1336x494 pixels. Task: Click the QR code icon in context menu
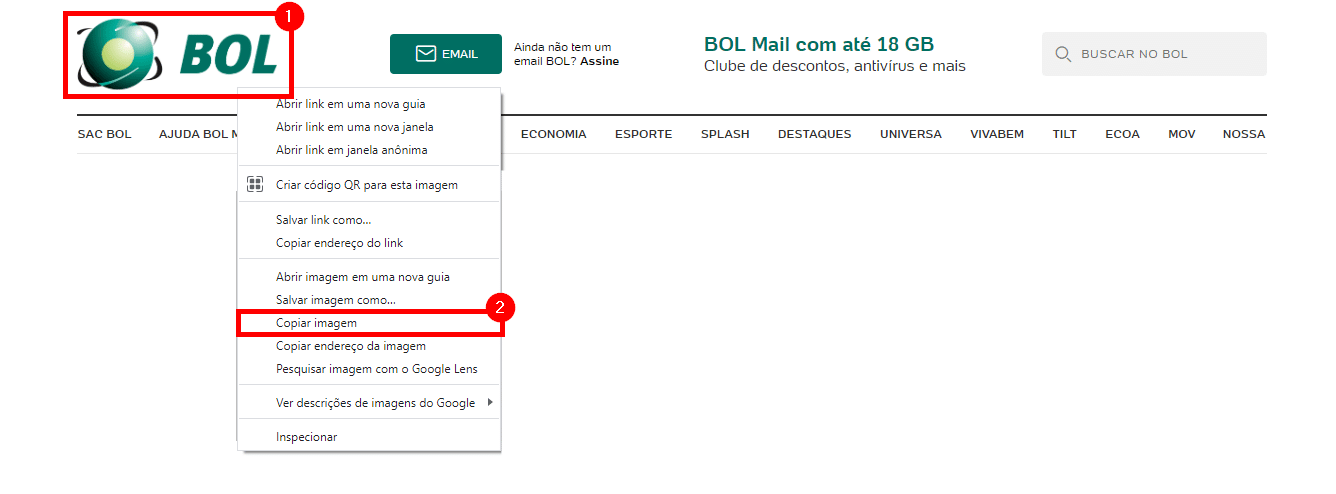(254, 185)
